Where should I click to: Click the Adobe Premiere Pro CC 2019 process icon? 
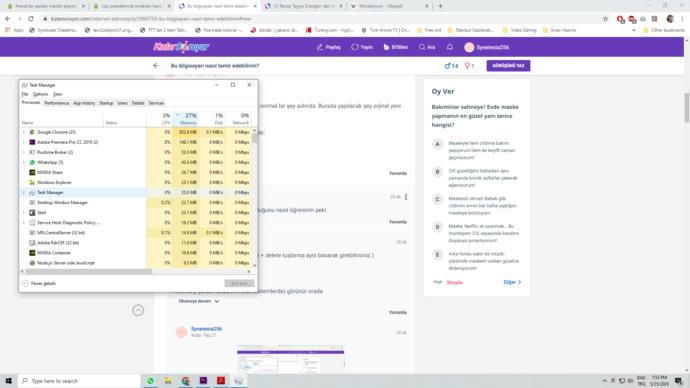pos(32,142)
